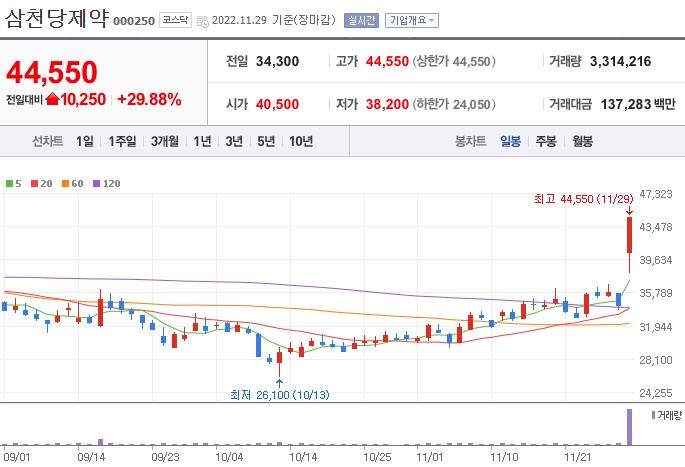
Task: Click the 시가 value 40,500
Action: (277, 104)
